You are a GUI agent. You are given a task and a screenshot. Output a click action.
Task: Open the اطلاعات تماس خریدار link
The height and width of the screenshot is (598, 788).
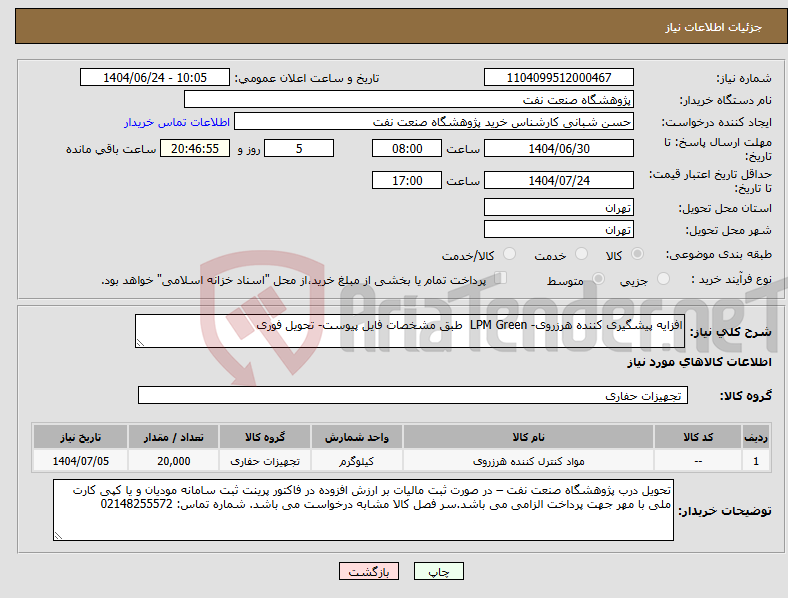coord(177,122)
